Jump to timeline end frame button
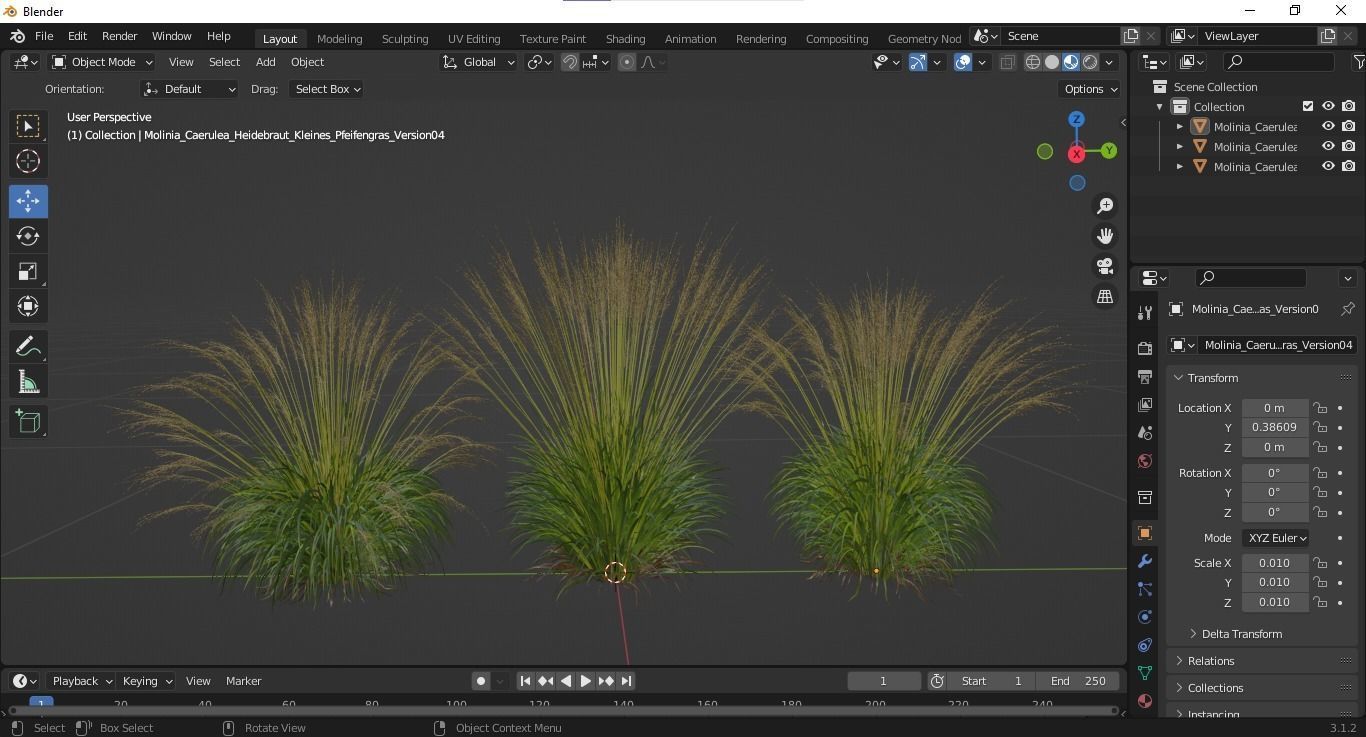Image resolution: width=1366 pixels, height=737 pixels. (626, 681)
